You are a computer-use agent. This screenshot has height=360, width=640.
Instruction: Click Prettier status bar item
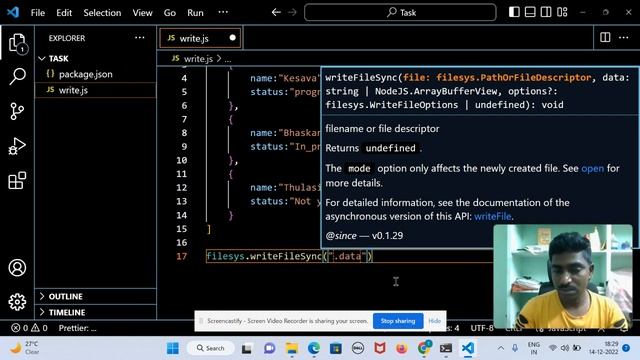pos(77,328)
